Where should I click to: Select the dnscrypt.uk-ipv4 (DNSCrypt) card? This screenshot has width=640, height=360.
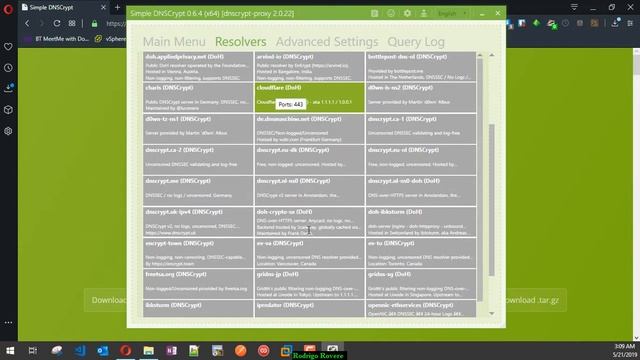coord(198,222)
